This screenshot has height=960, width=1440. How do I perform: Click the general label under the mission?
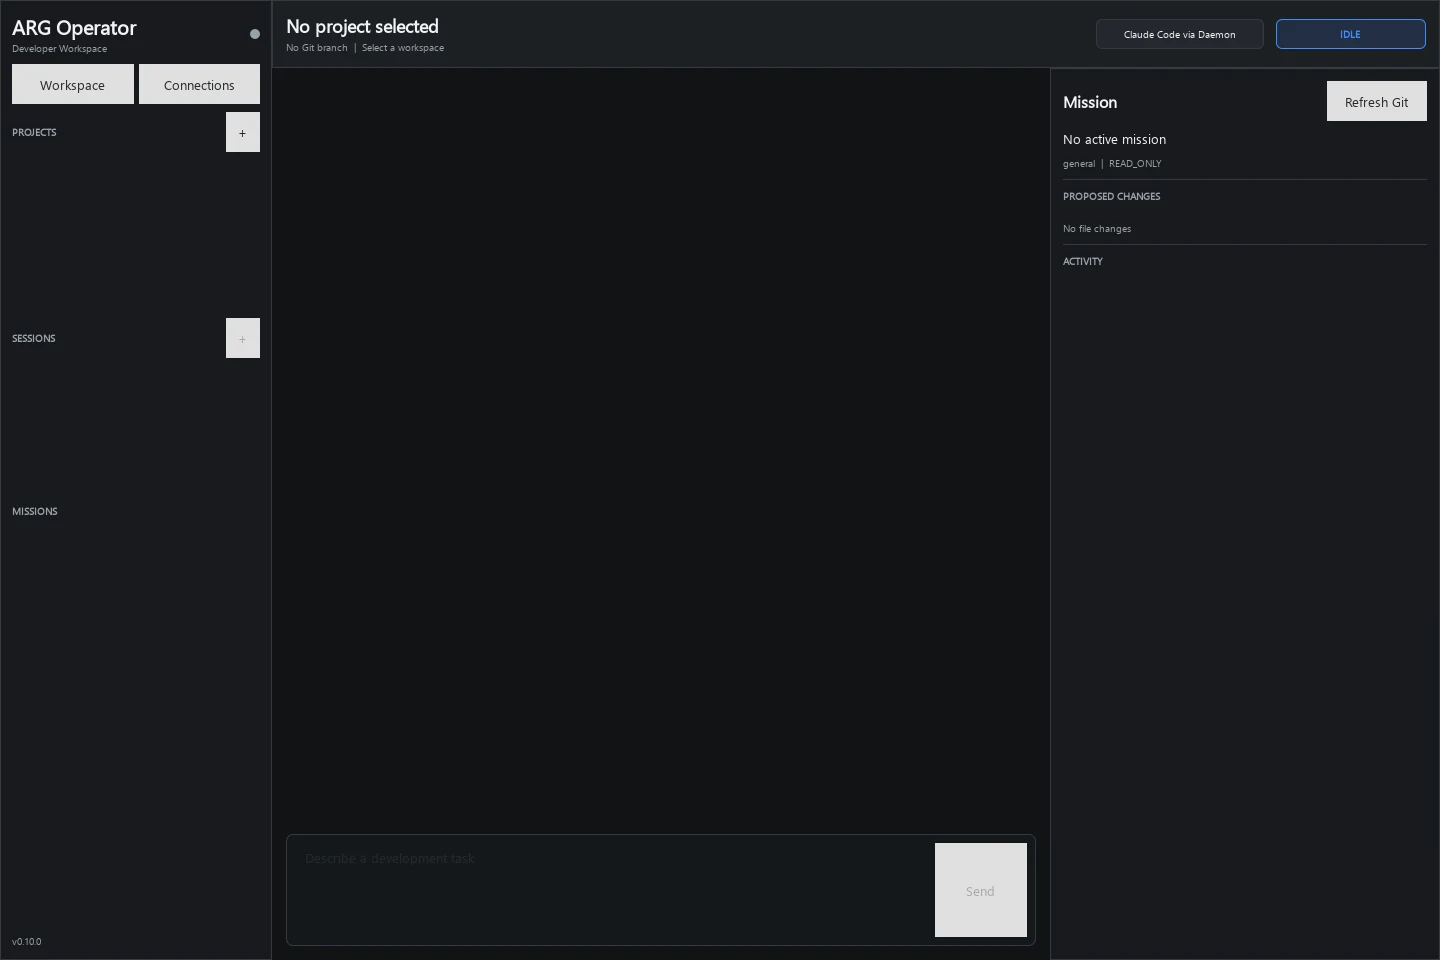(1079, 163)
